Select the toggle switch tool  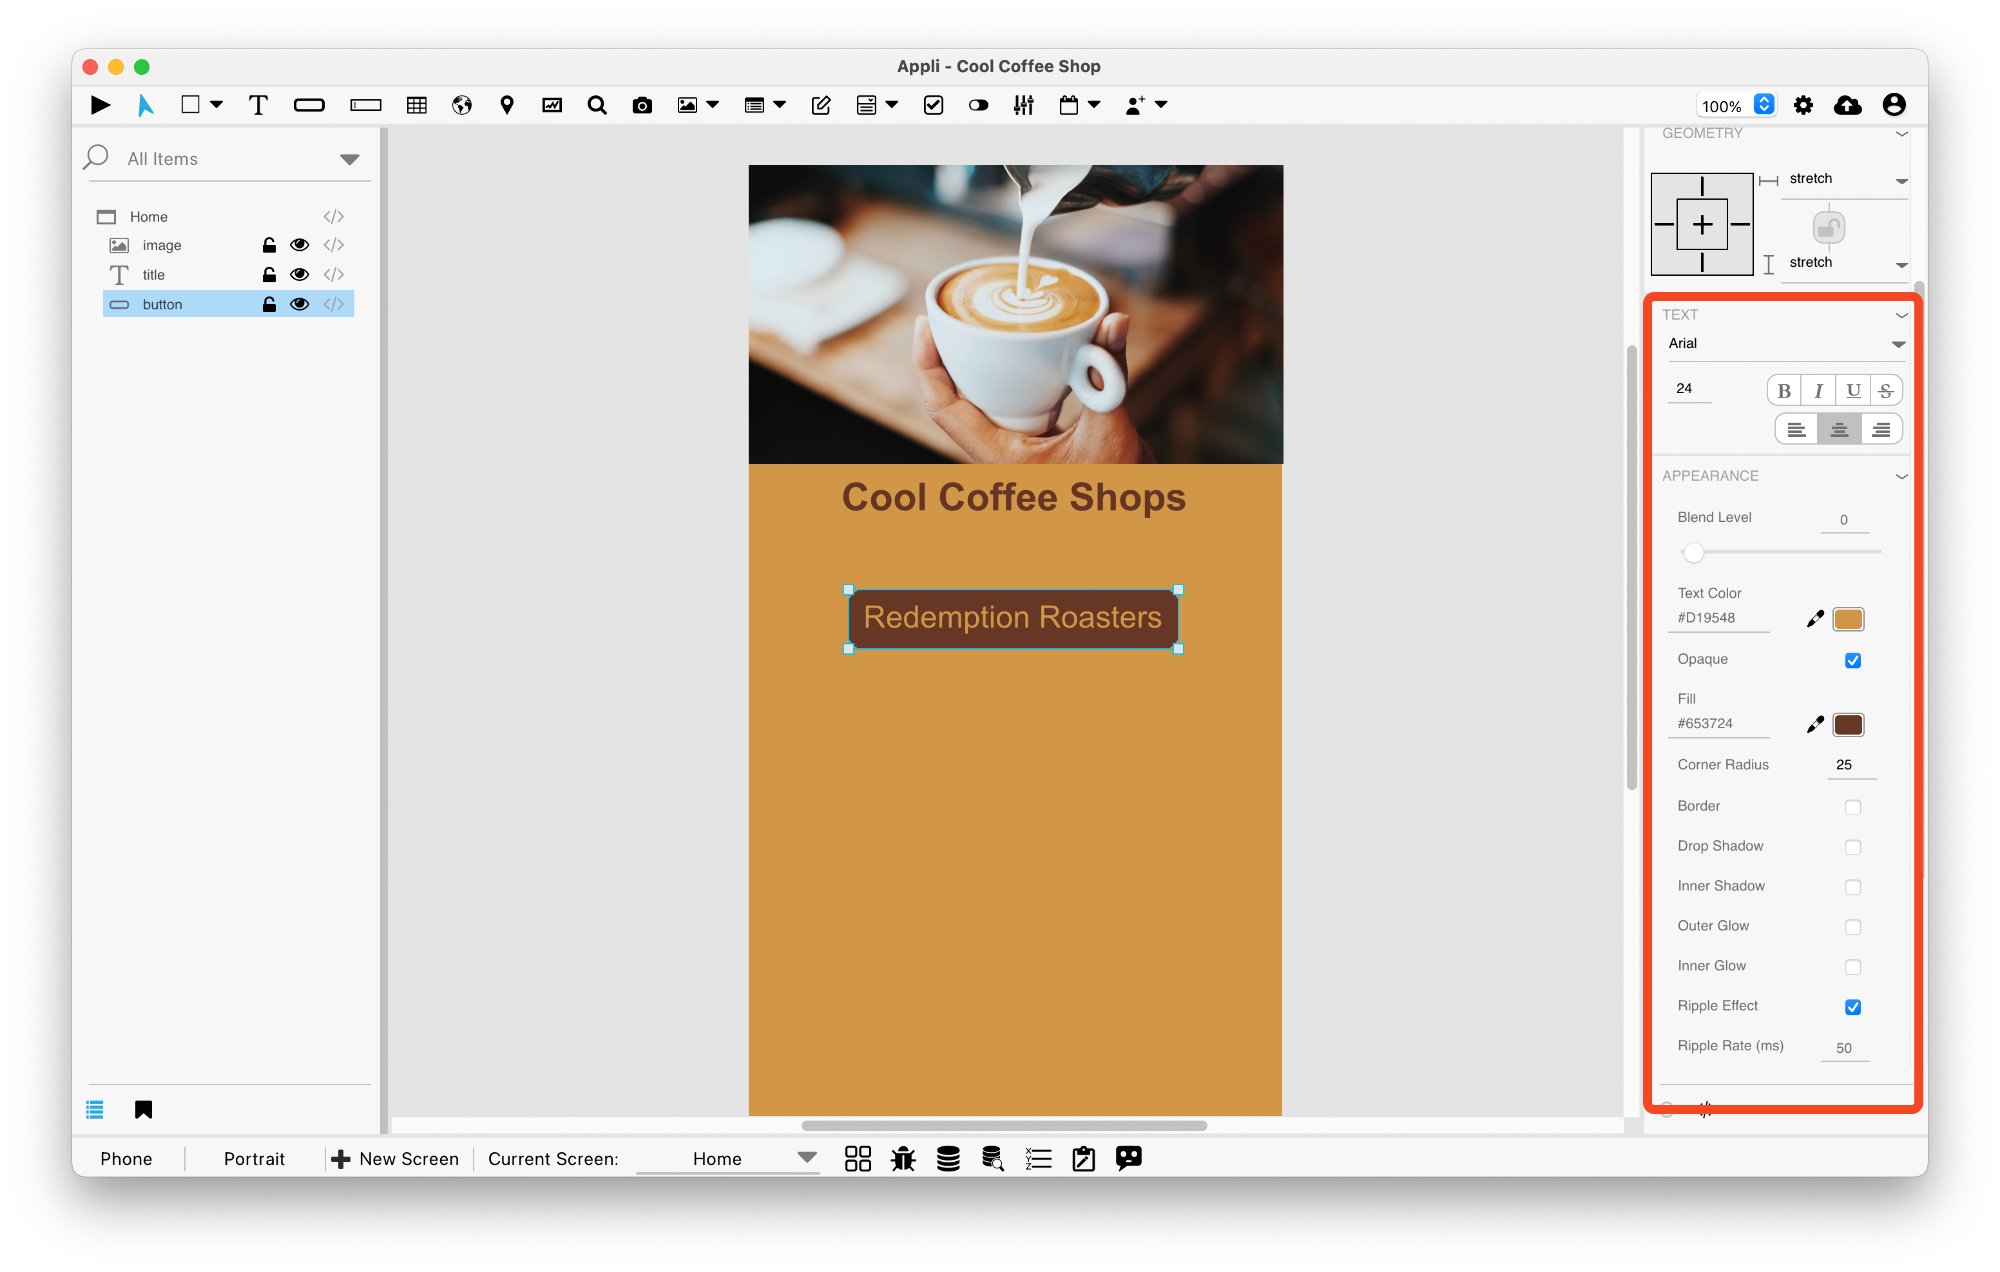coord(979,105)
